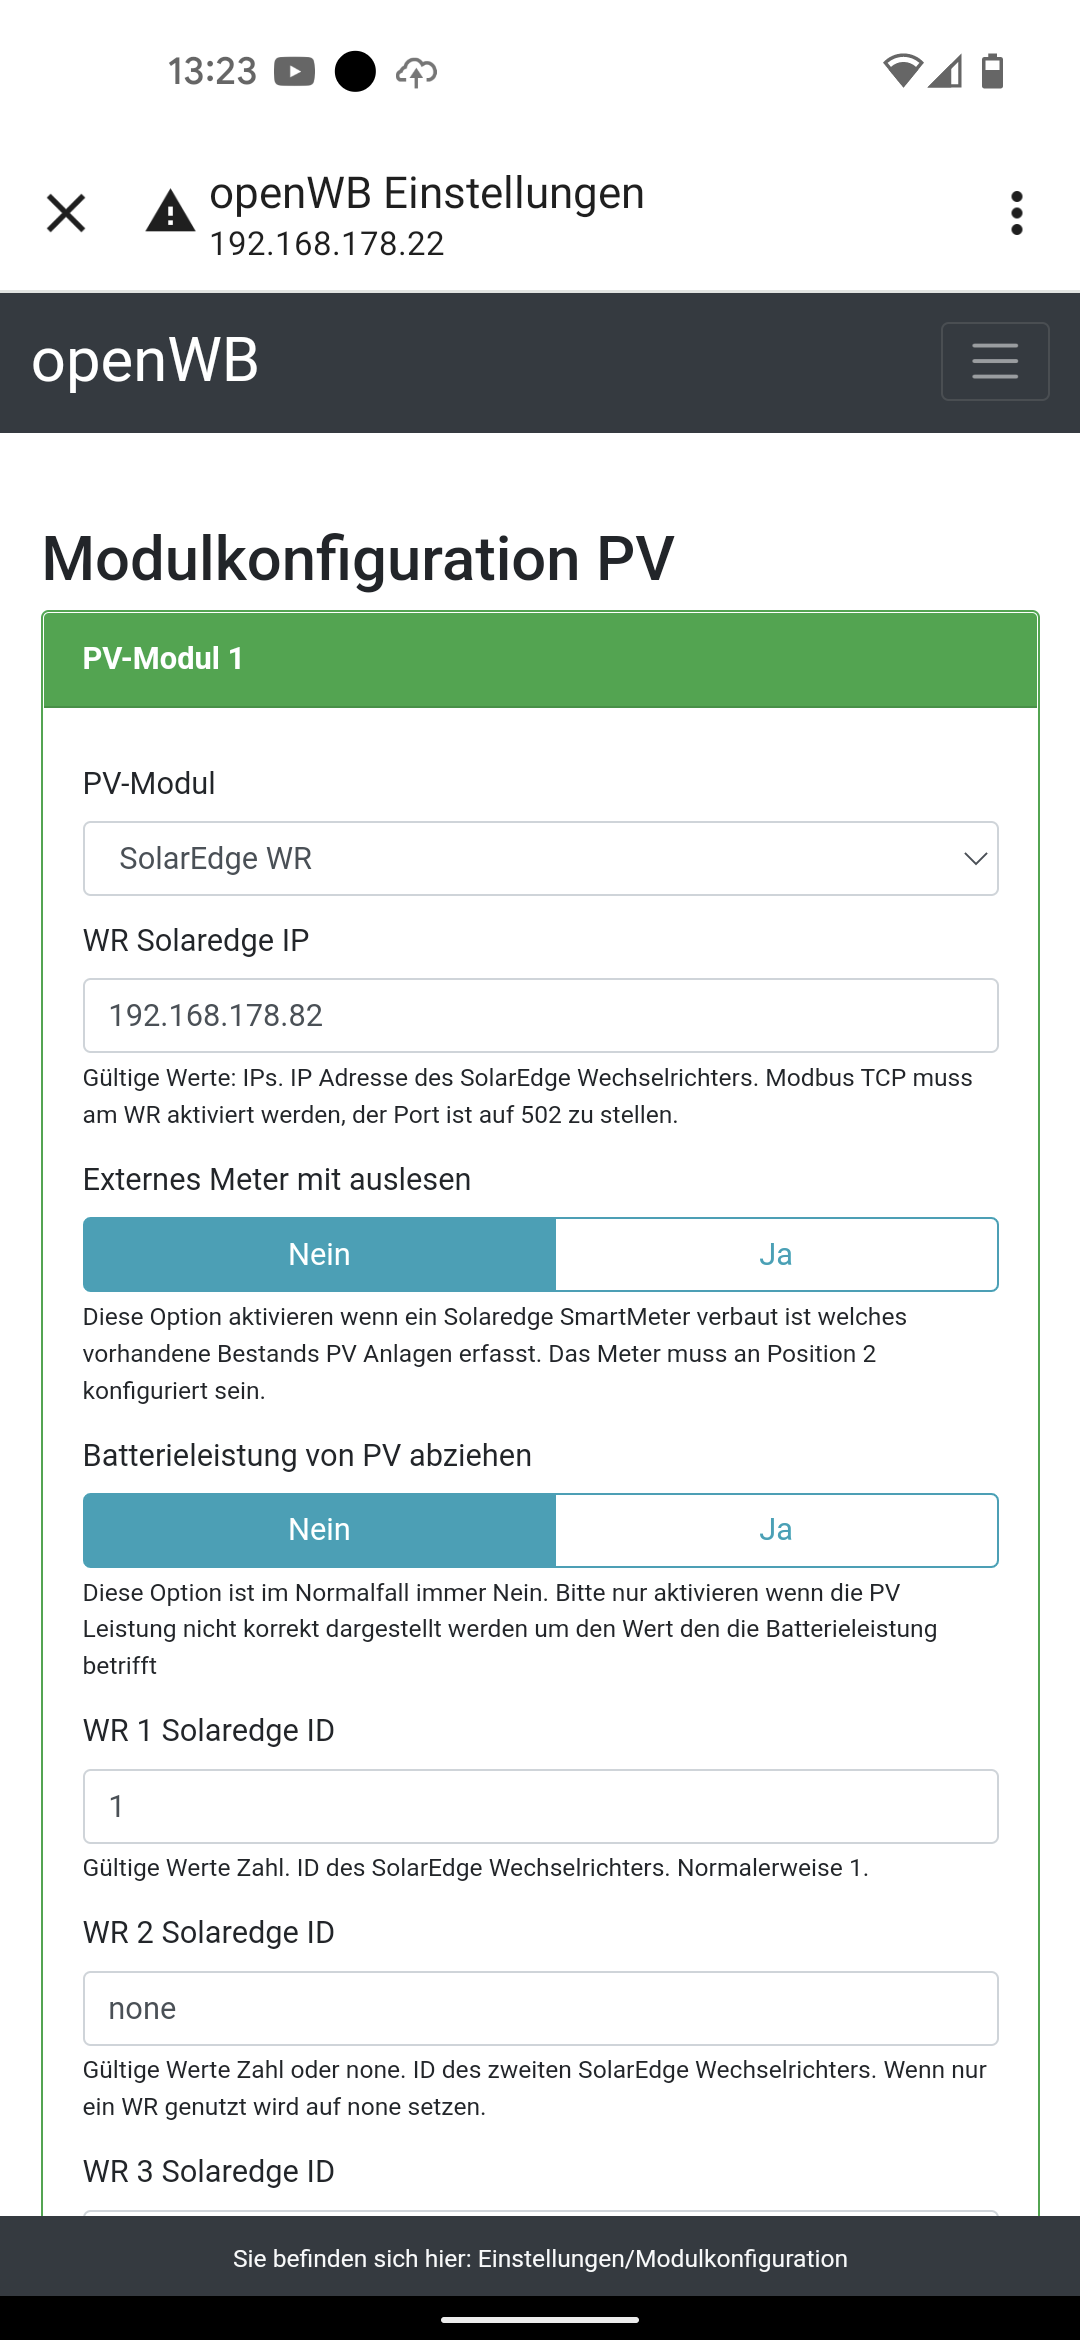Open the openWB hamburger navigation menu
Screen dimensions: 1080x2340
(x=994, y=361)
